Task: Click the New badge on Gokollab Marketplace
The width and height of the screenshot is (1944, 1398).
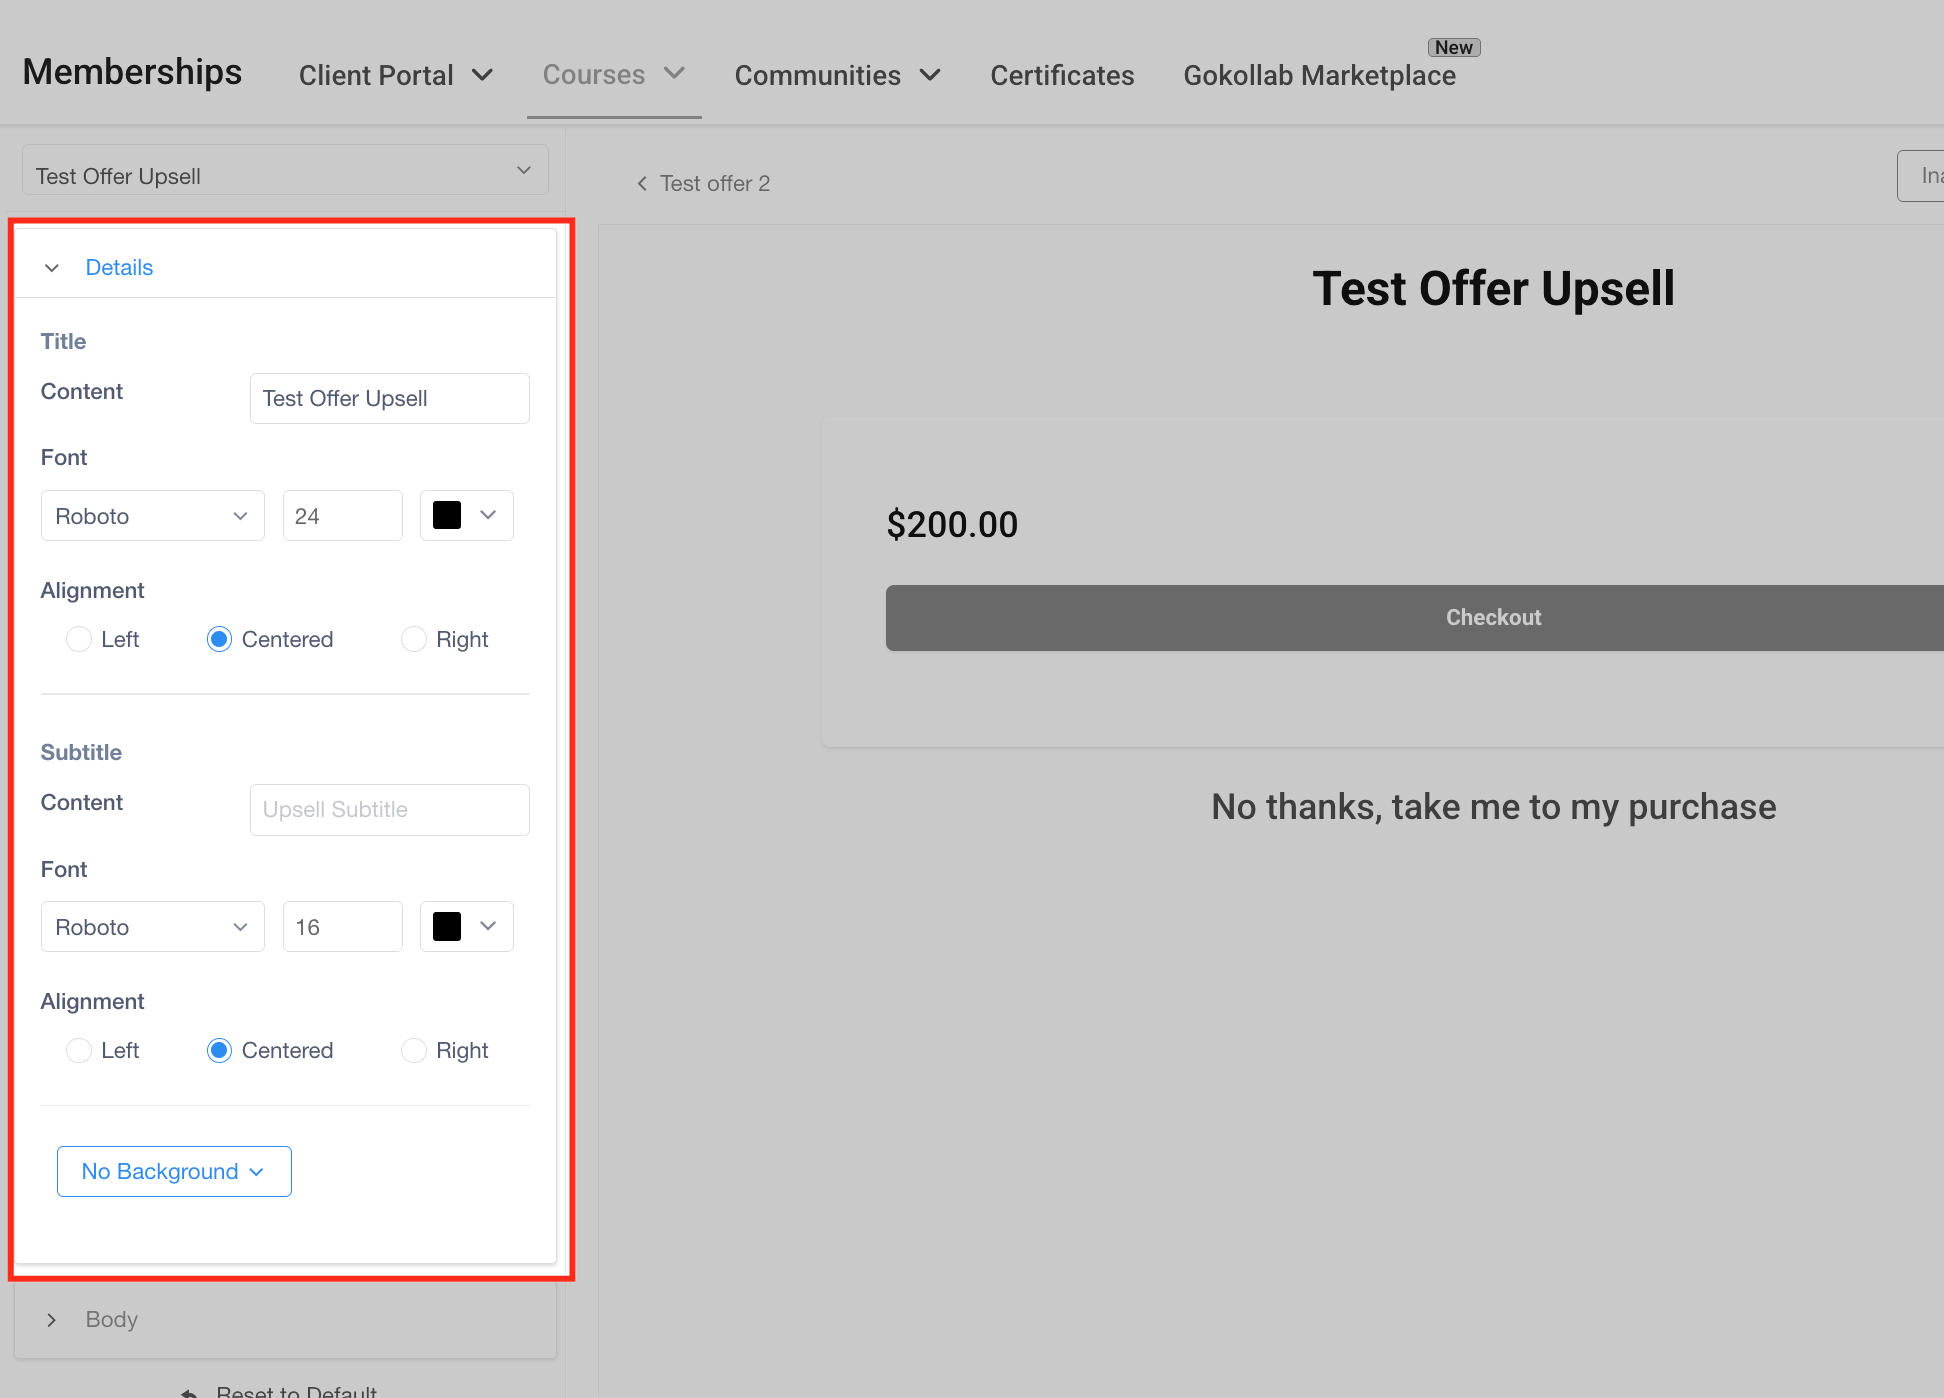Action: click(1453, 47)
